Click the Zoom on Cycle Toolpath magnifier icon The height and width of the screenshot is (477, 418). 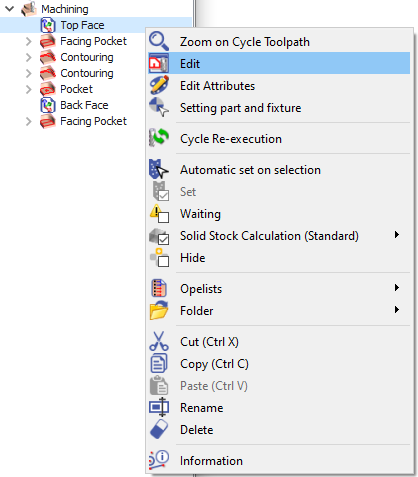(x=159, y=41)
